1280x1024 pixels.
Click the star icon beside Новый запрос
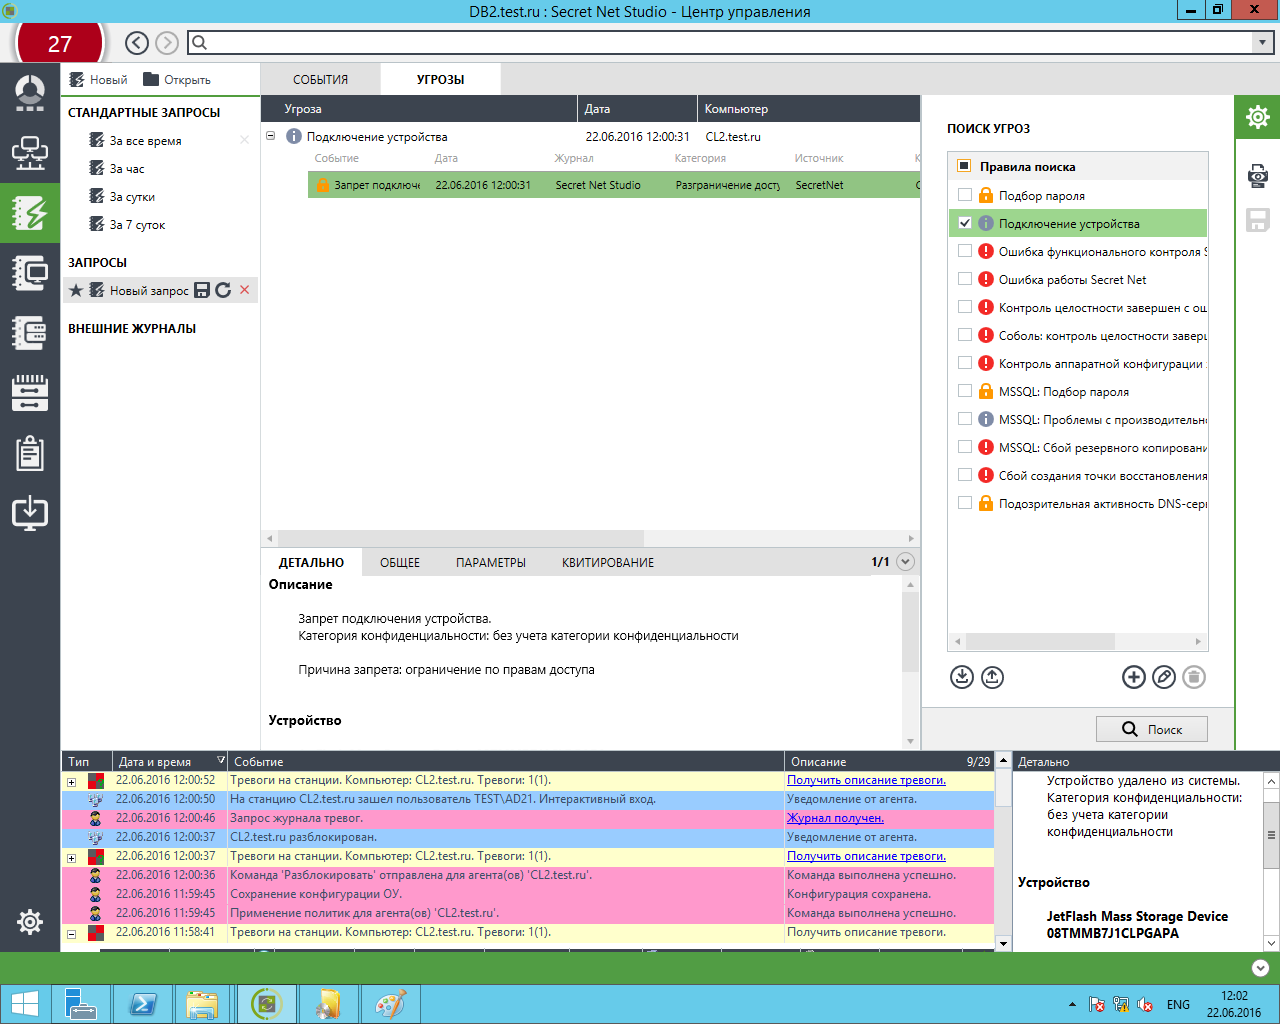[x=76, y=290]
